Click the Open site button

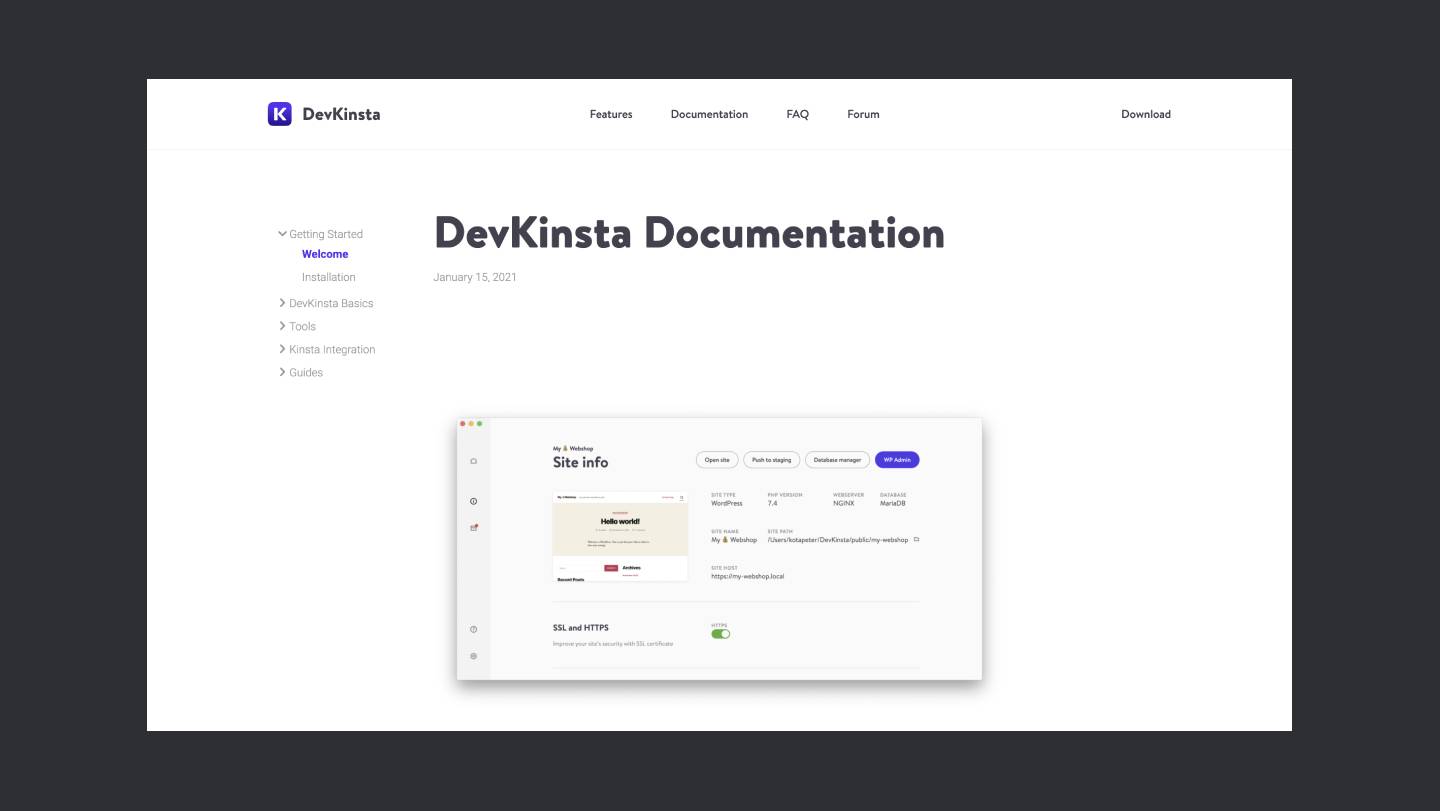coord(717,460)
